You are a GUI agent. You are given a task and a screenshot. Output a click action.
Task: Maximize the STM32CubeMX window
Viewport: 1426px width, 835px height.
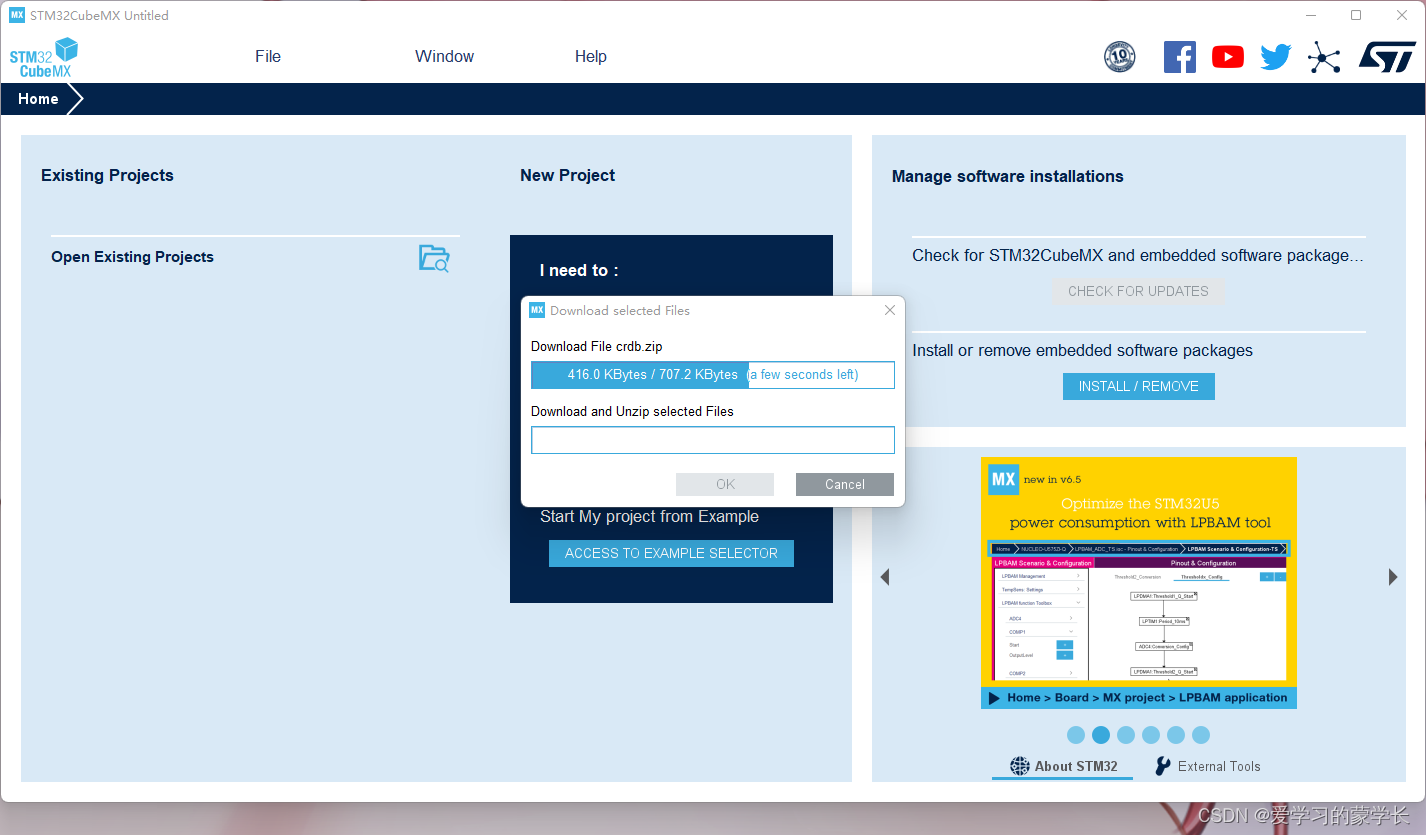1356,15
